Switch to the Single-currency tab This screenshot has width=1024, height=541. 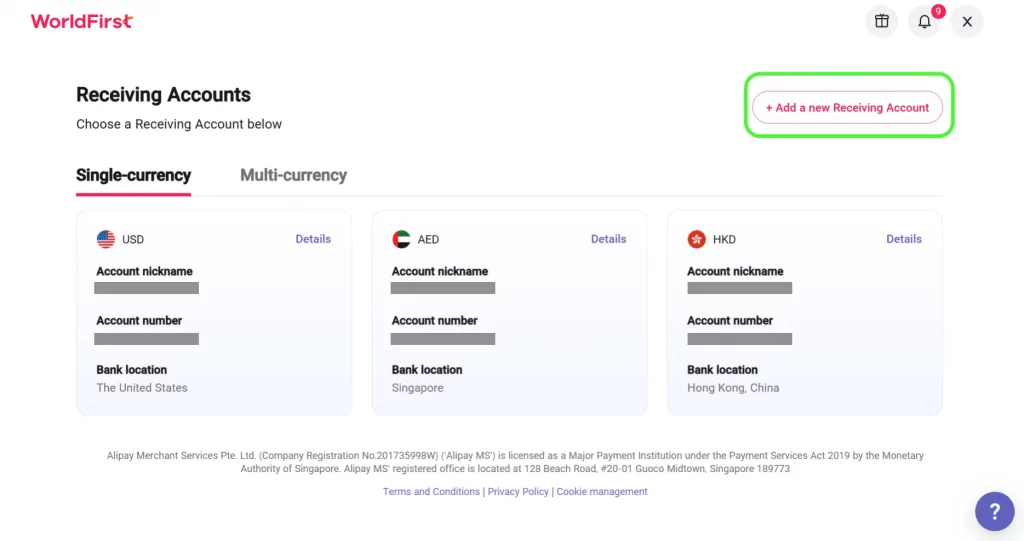133,175
